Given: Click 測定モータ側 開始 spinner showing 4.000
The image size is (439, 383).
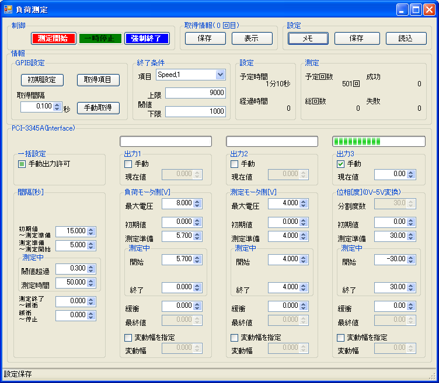Looking at the screenshot, I should click(x=288, y=259).
